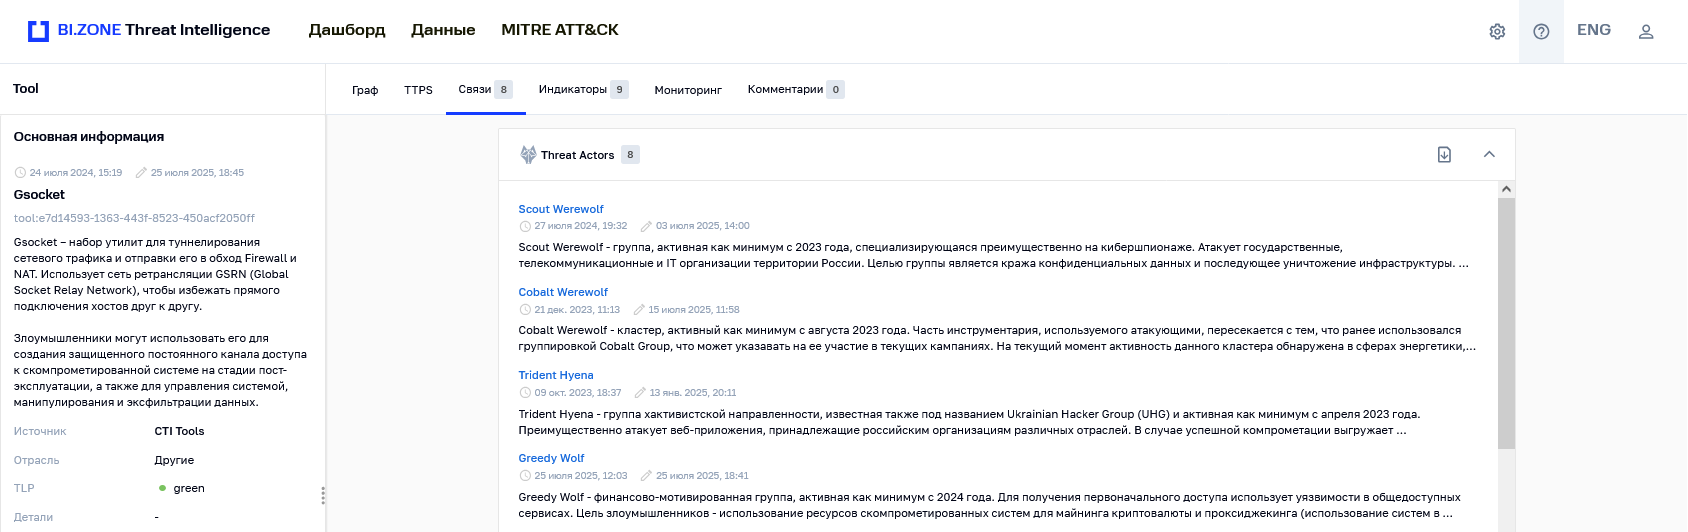The image size is (1688, 532).
Task: Switch to the Мониторинг tab
Action: tap(688, 90)
